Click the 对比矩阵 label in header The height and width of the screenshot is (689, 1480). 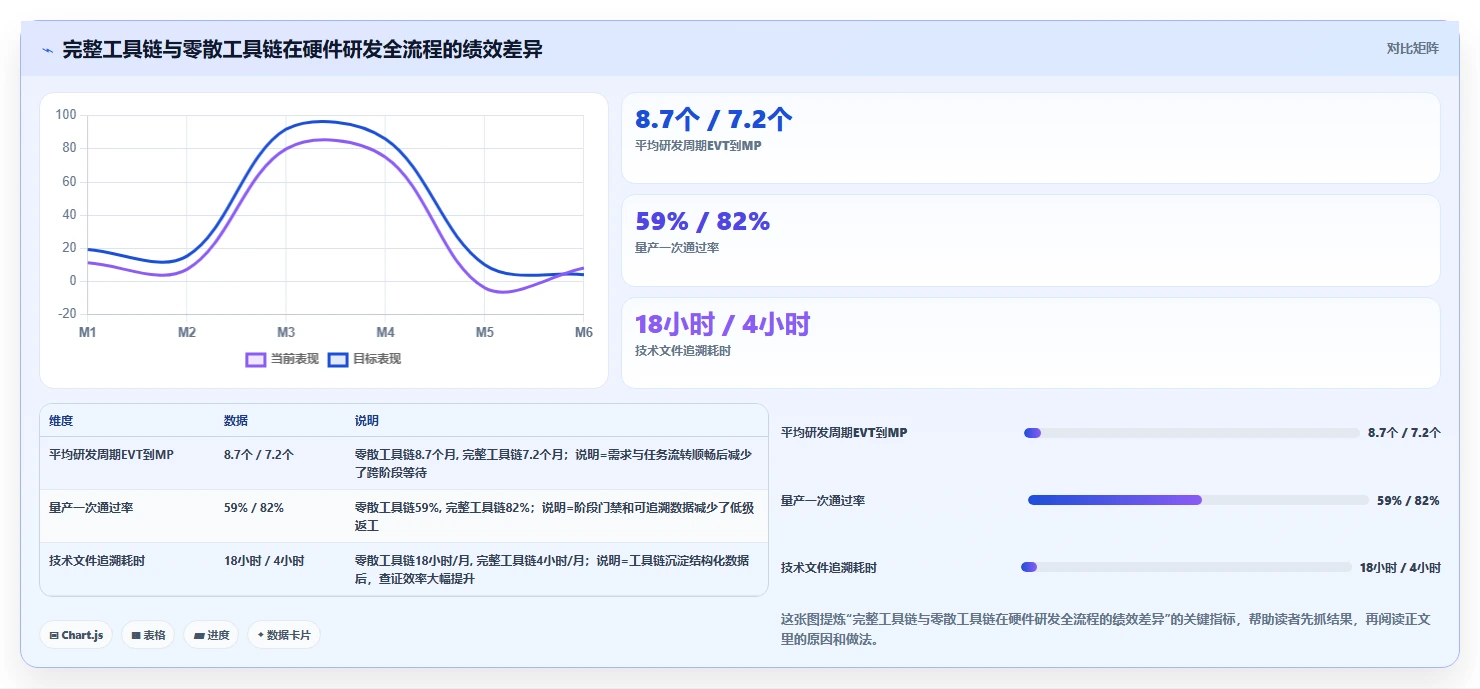pos(1412,48)
